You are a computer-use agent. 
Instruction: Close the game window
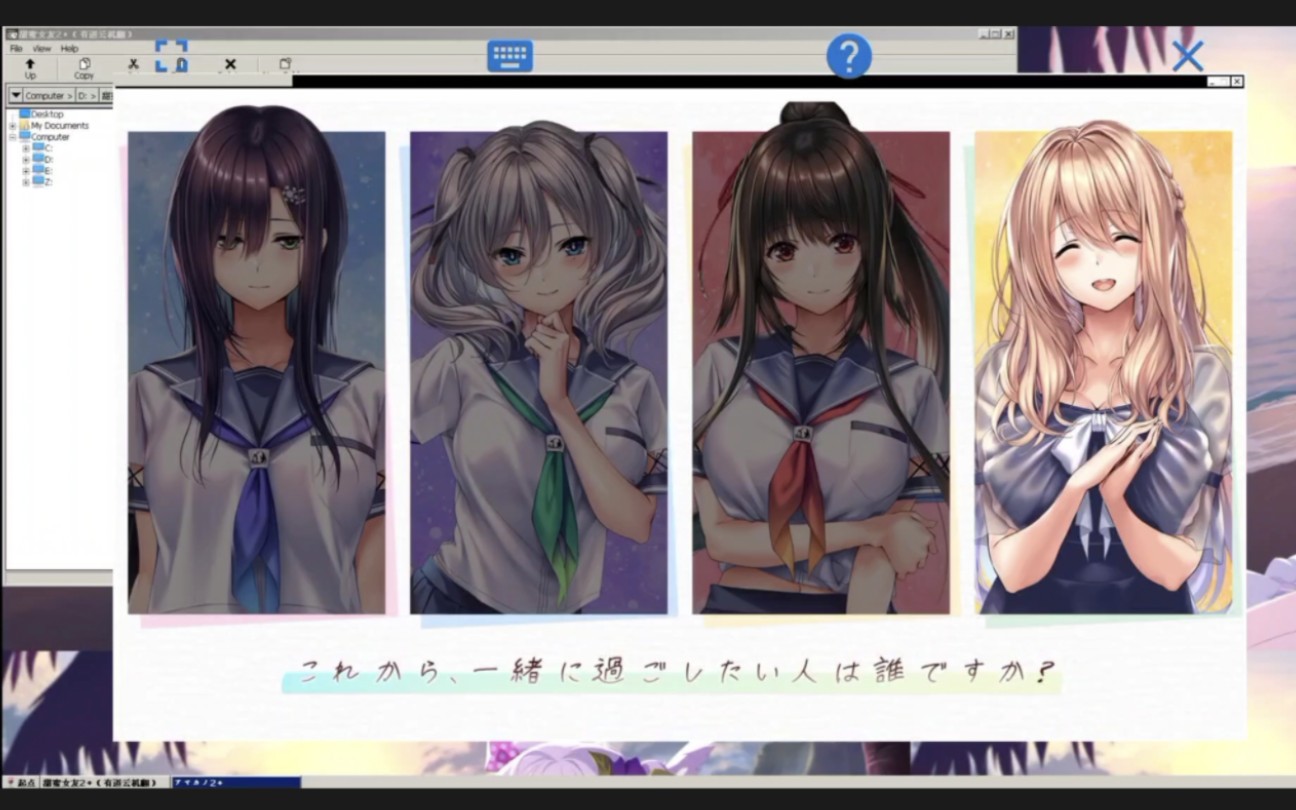[1237, 81]
